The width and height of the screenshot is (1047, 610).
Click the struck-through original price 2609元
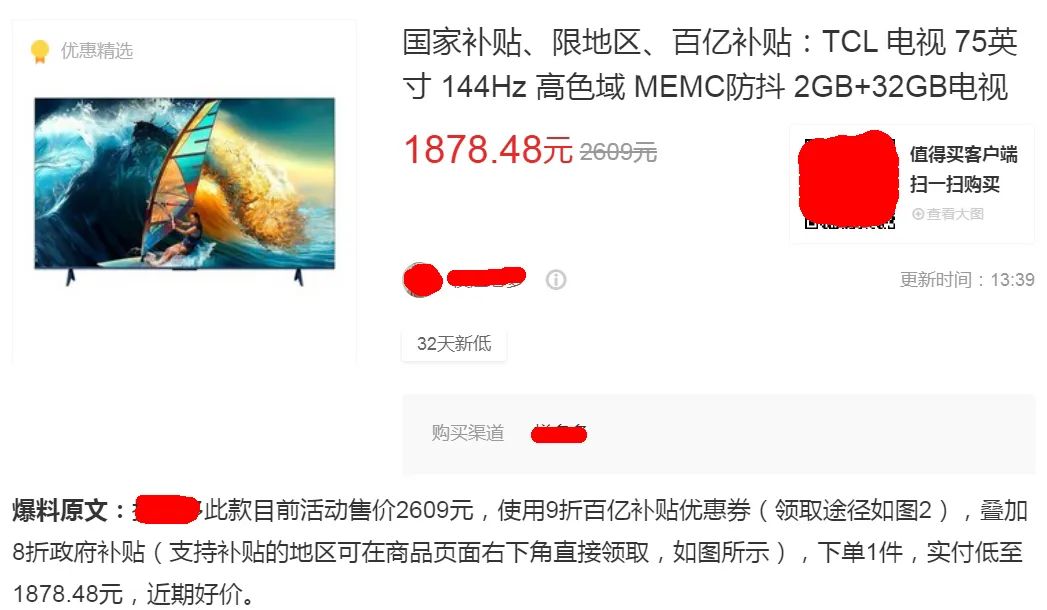pos(618,153)
